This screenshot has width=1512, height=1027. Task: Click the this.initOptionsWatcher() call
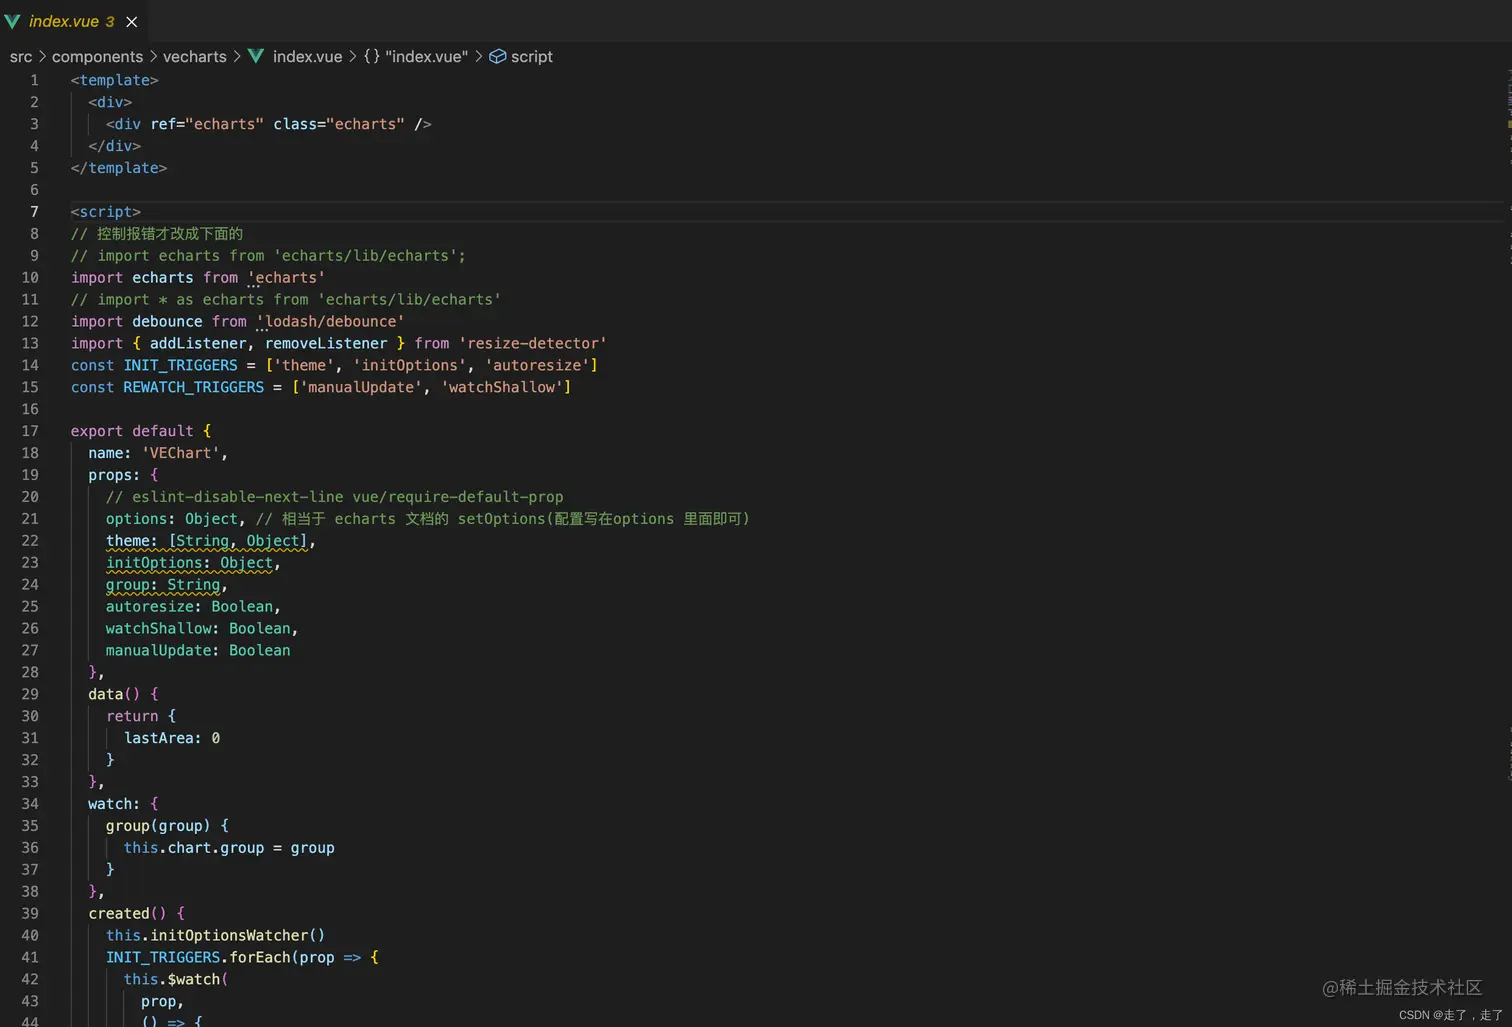[x=216, y=936]
